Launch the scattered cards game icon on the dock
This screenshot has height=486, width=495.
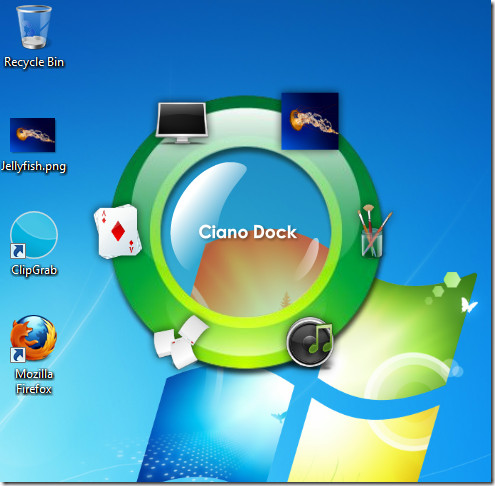point(180,342)
